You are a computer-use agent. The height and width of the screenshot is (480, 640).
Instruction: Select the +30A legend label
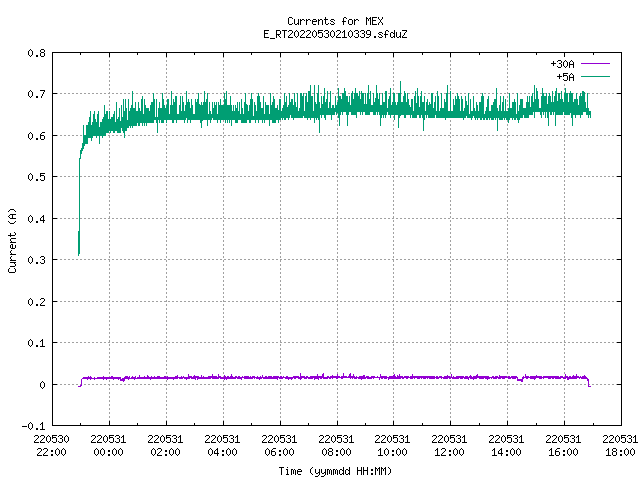562,64
